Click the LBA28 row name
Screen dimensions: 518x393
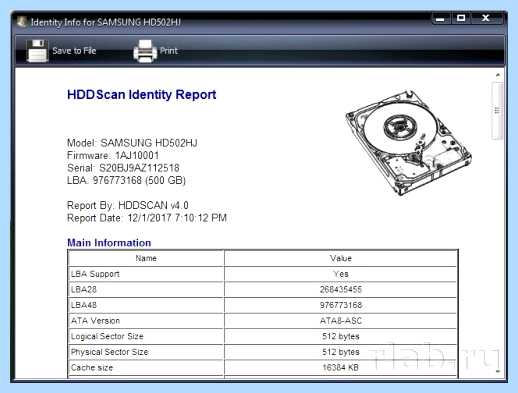coord(84,289)
